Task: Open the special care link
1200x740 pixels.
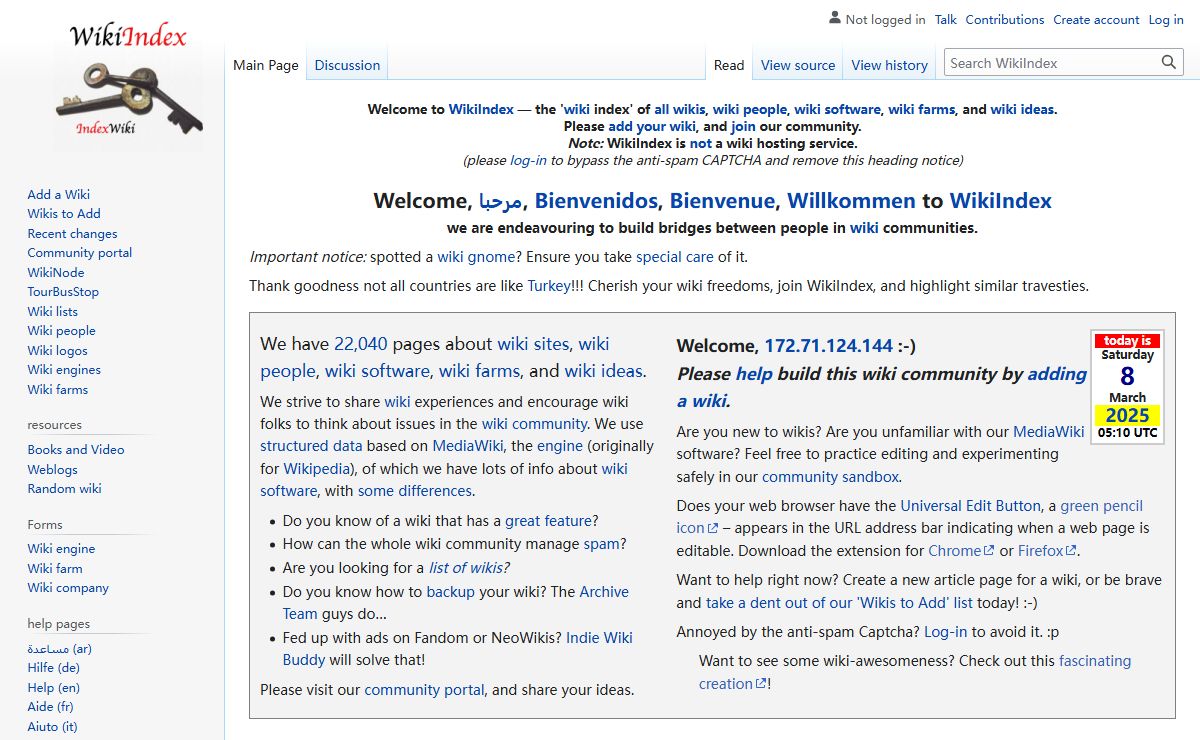Action: pyautogui.click(x=675, y=257)
